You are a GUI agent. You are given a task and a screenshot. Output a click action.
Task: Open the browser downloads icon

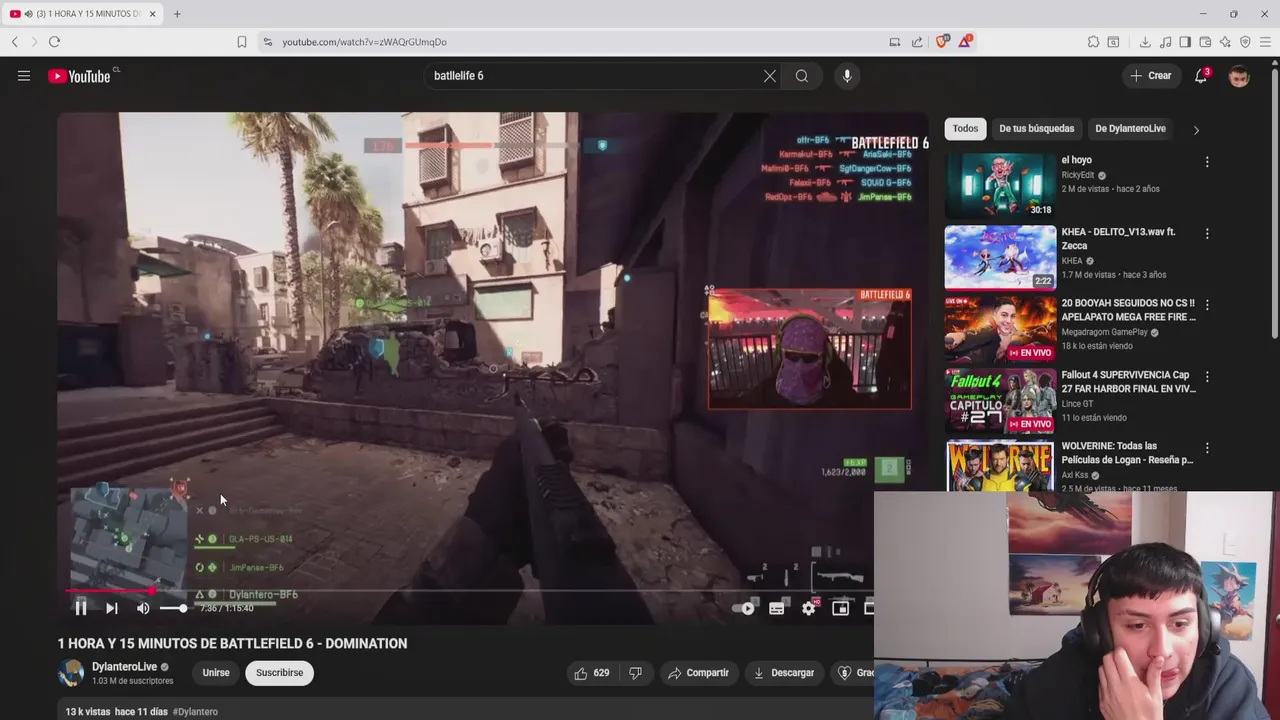pyautogui.click(x=1145, y=42)
